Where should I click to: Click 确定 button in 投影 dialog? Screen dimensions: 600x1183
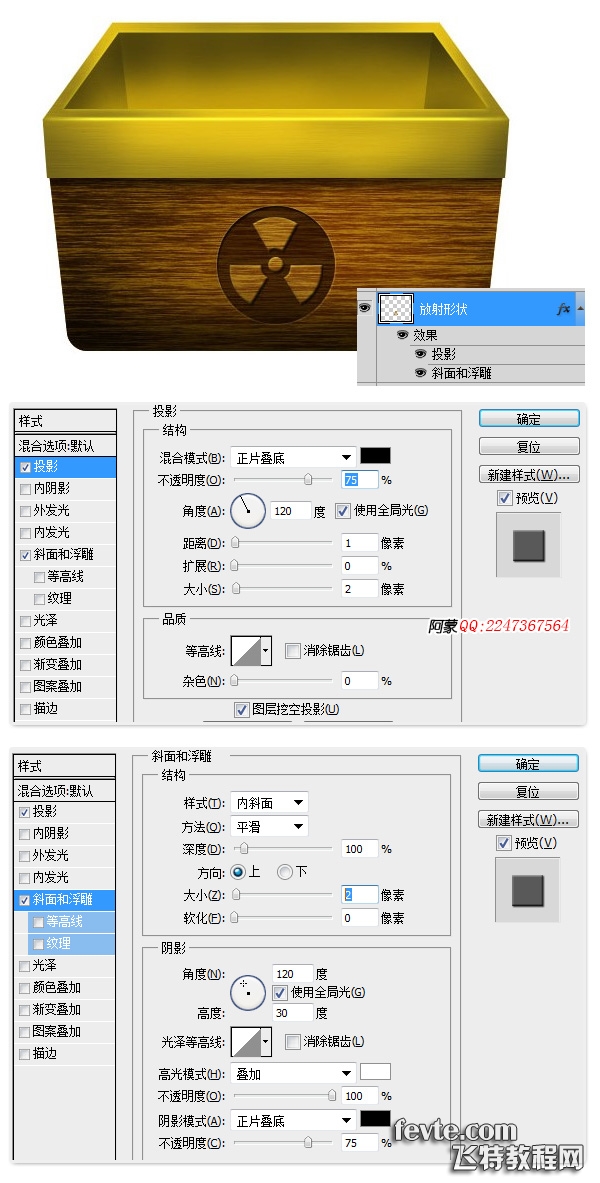(x=529, y=419)
